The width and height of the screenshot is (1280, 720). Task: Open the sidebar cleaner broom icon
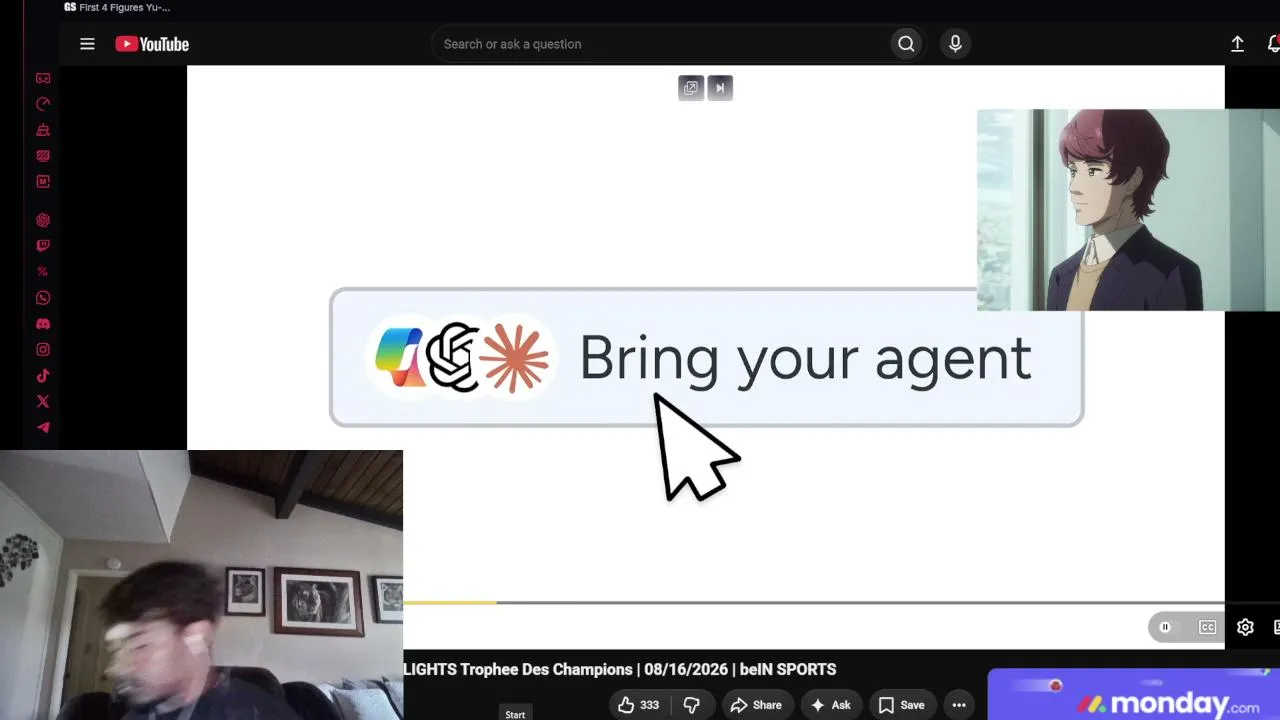pyautogui.click(x=43, y=130)
